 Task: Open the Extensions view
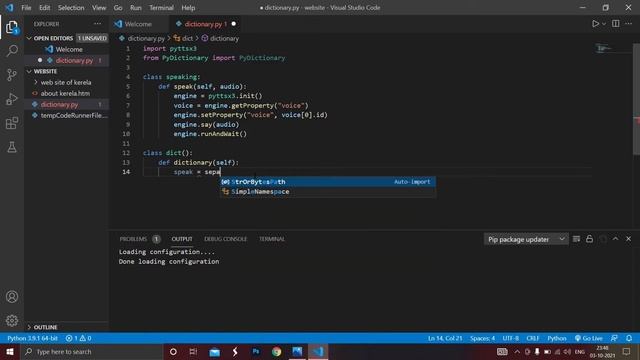coord(12,123)
